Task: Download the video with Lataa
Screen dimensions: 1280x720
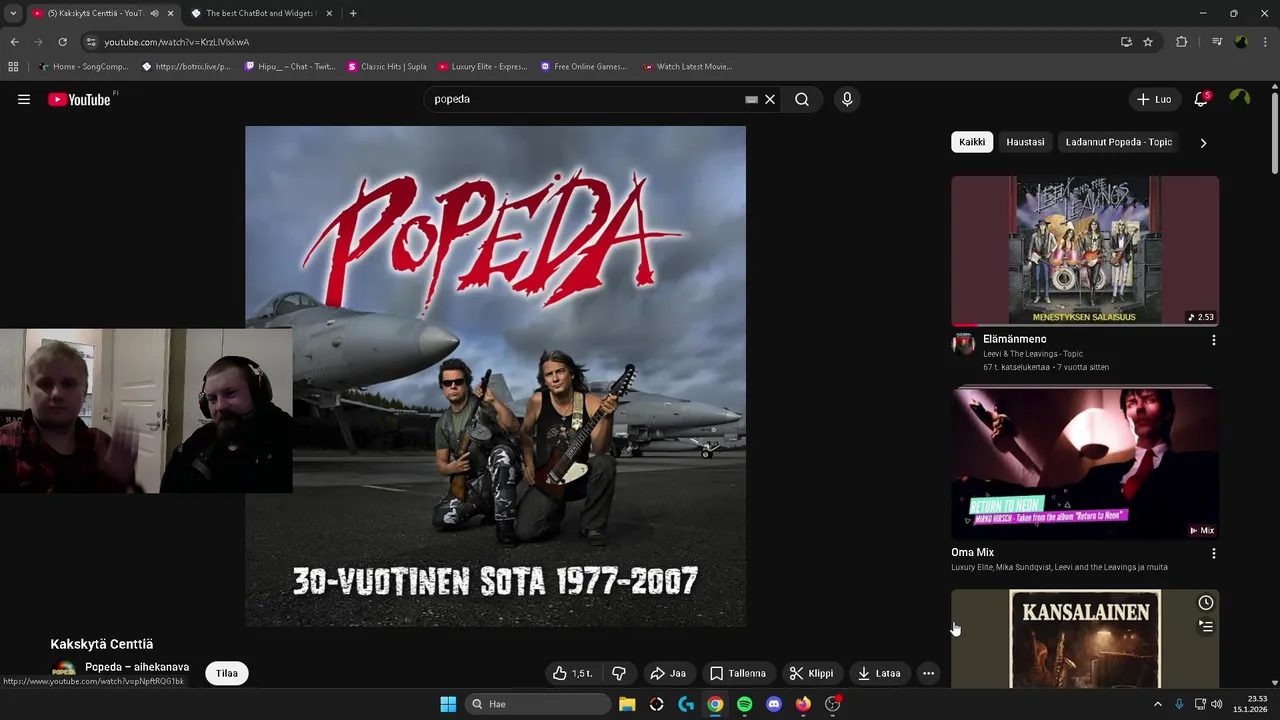Action: click(x=879, y=673)
